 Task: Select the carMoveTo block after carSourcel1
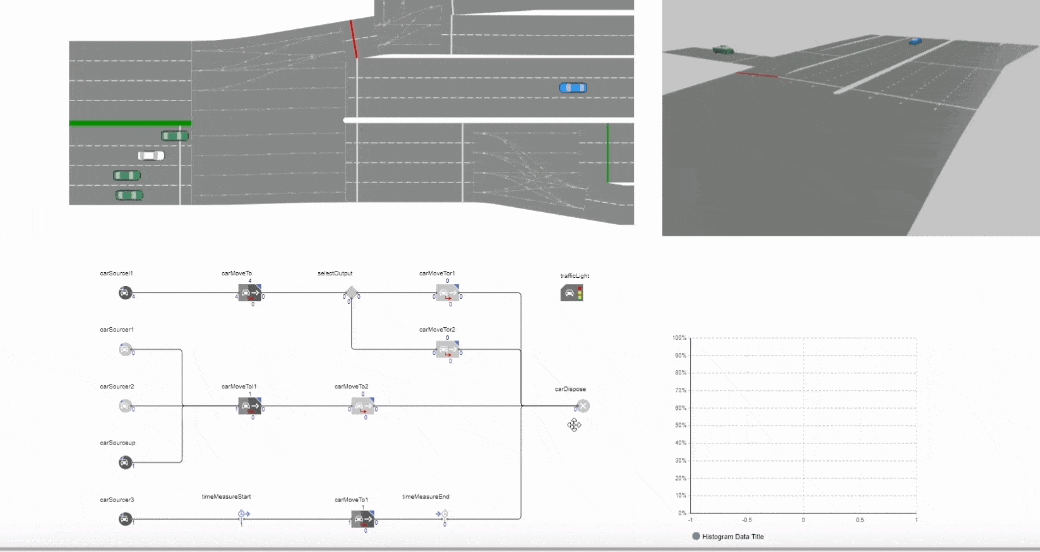click(250, 293)
